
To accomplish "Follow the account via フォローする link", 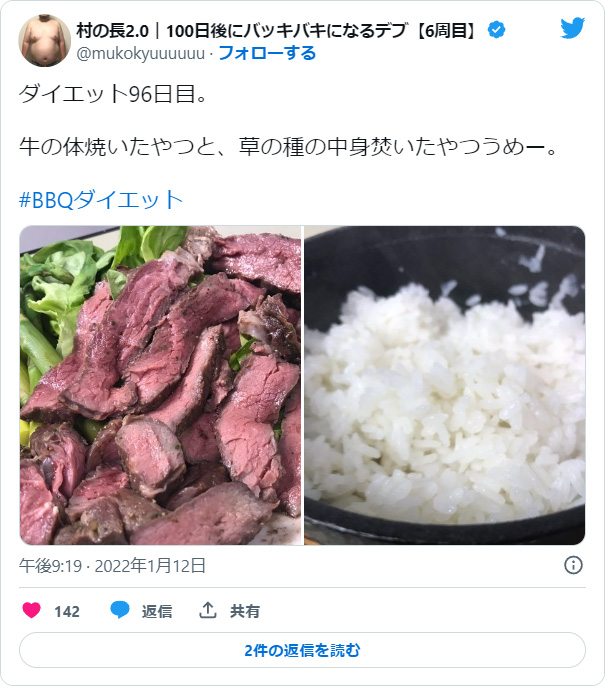I will [267, 53].
